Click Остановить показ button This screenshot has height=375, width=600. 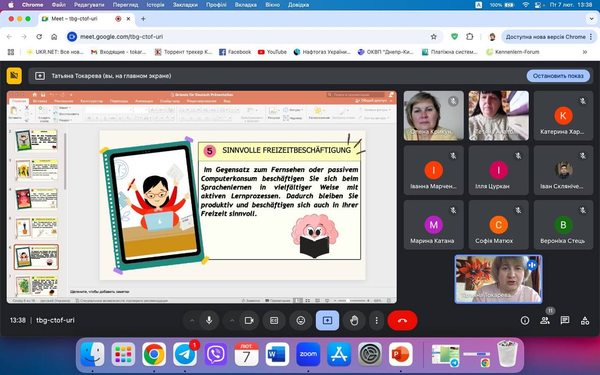pos(558,76)
